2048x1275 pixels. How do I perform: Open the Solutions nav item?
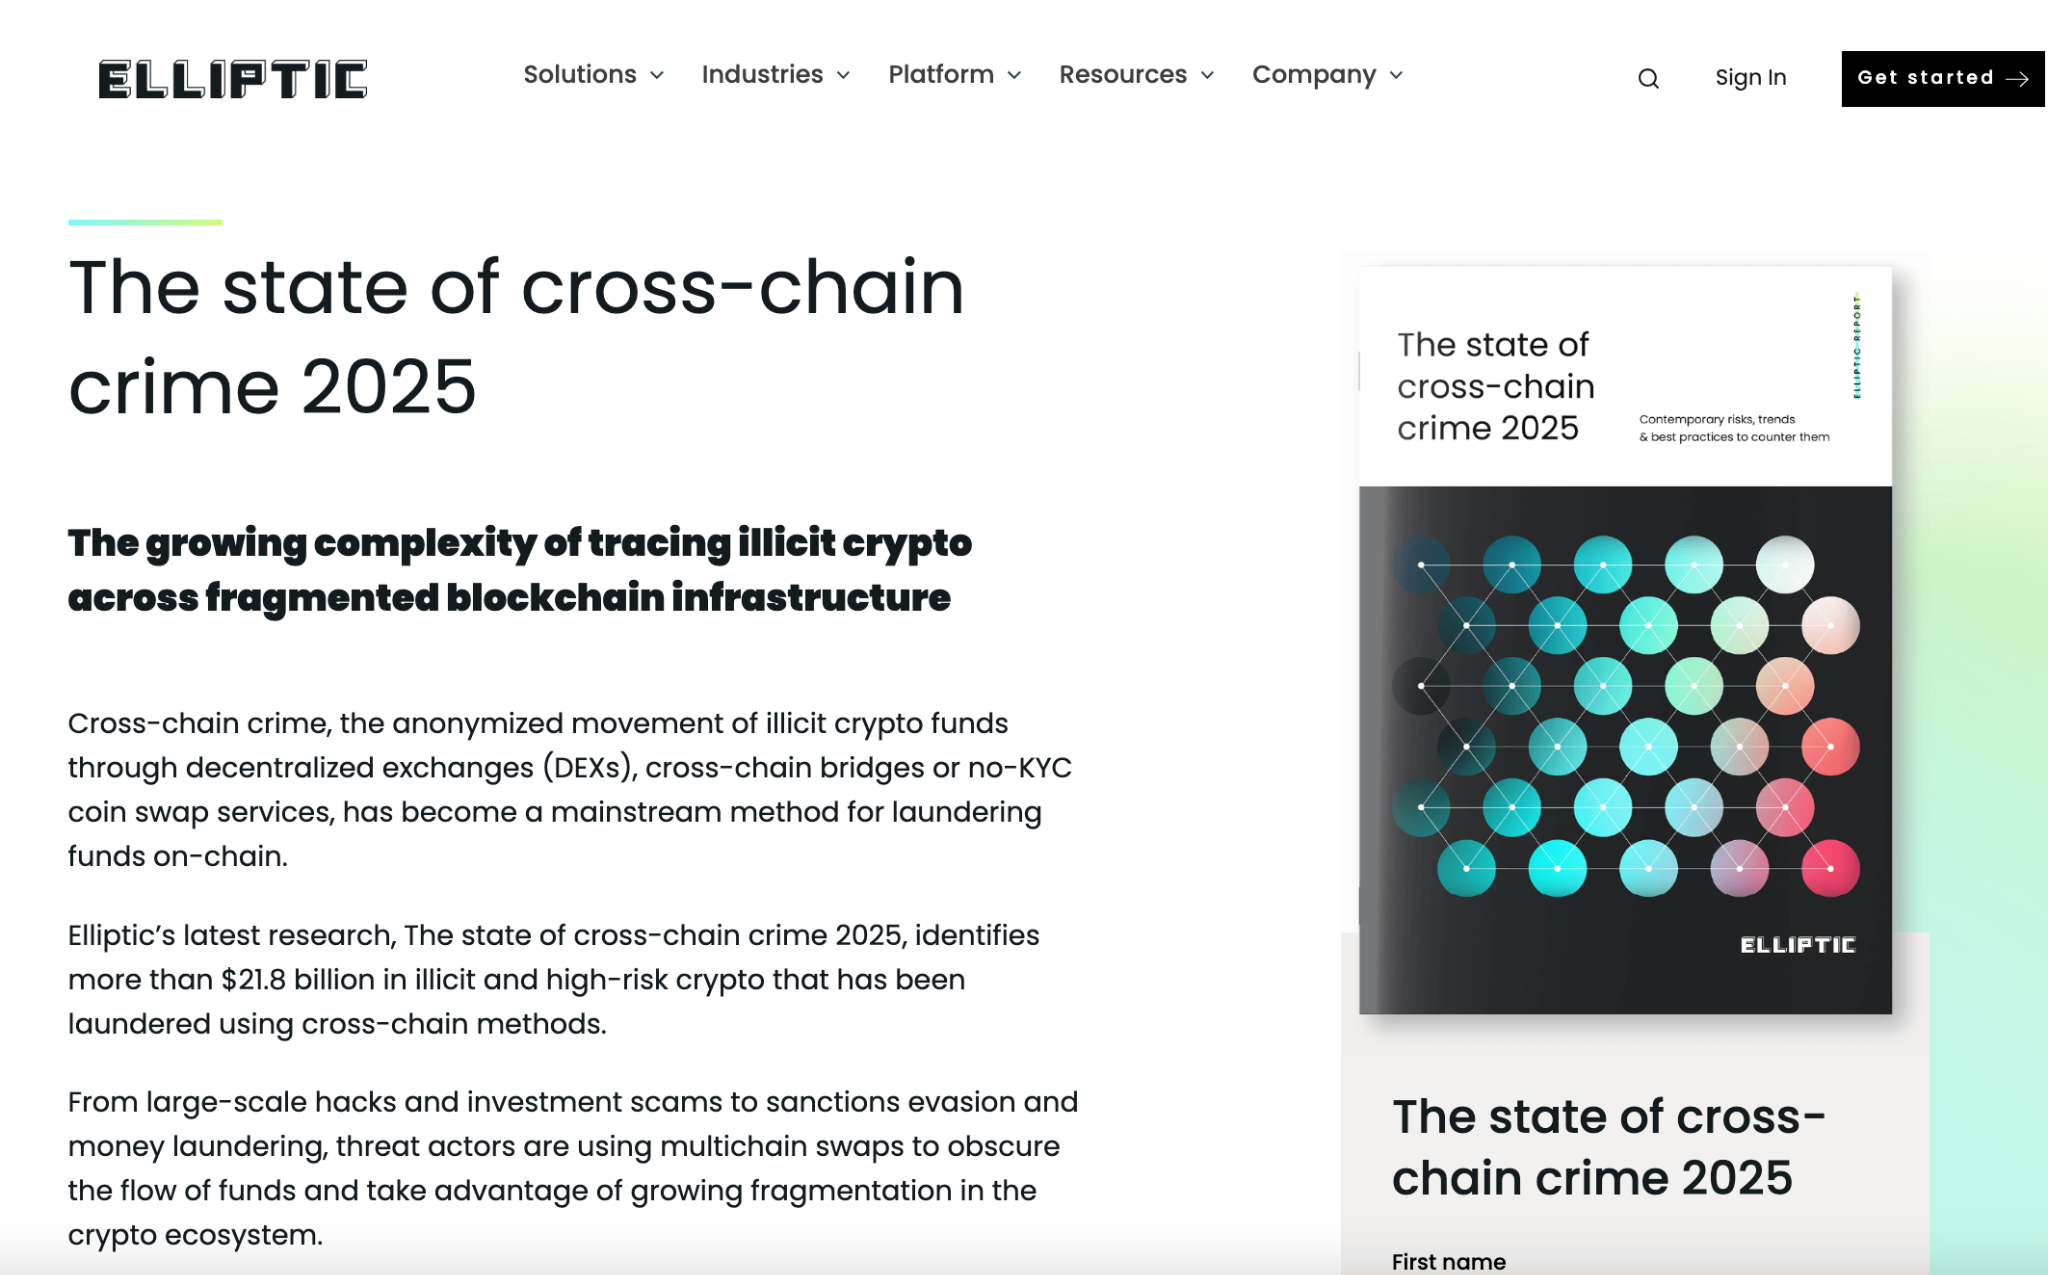pos(580,75)
